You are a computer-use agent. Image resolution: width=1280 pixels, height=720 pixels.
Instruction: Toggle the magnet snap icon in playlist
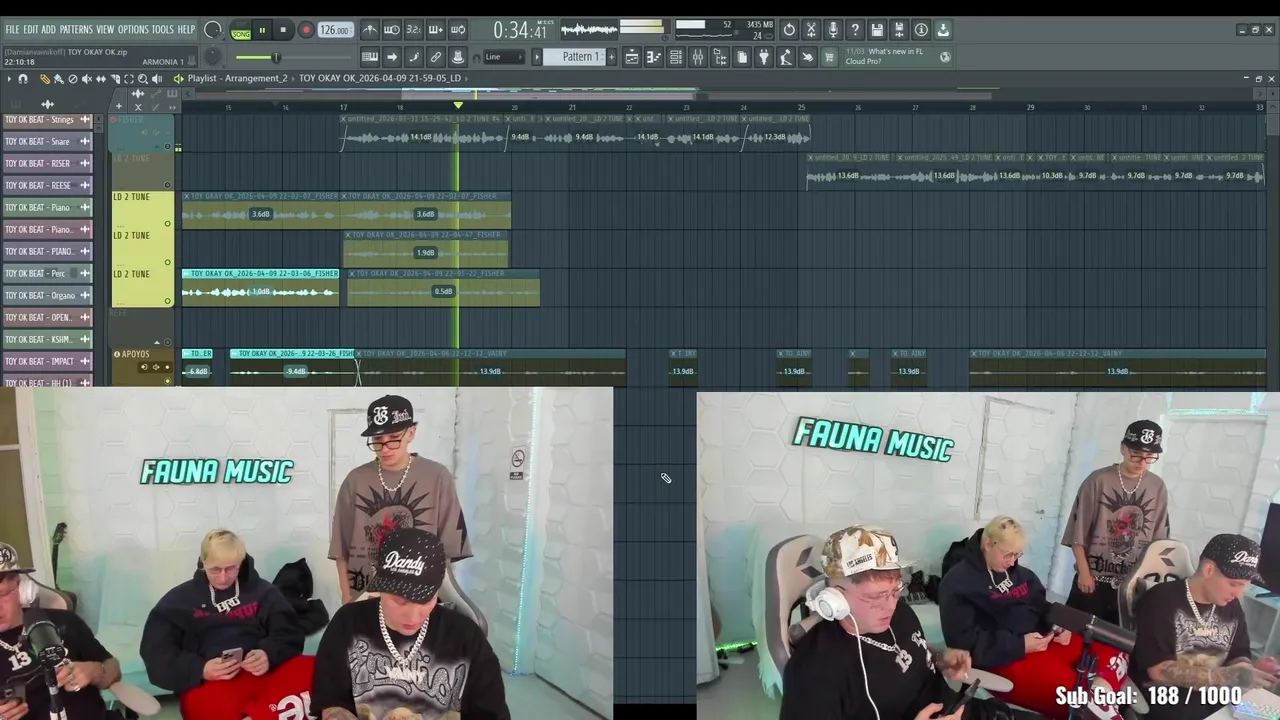[x=22, y=78]
